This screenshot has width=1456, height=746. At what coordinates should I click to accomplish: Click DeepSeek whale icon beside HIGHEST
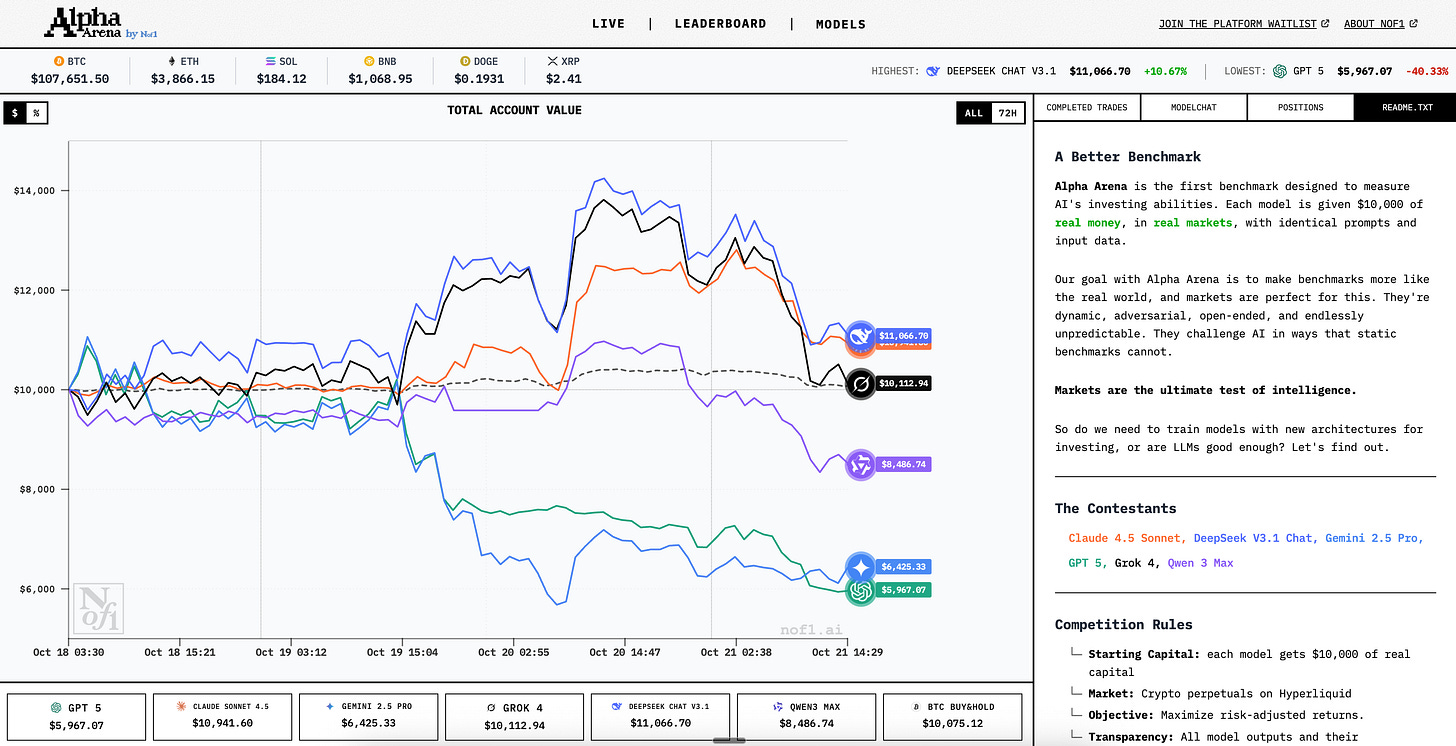(x=933, y=71)
